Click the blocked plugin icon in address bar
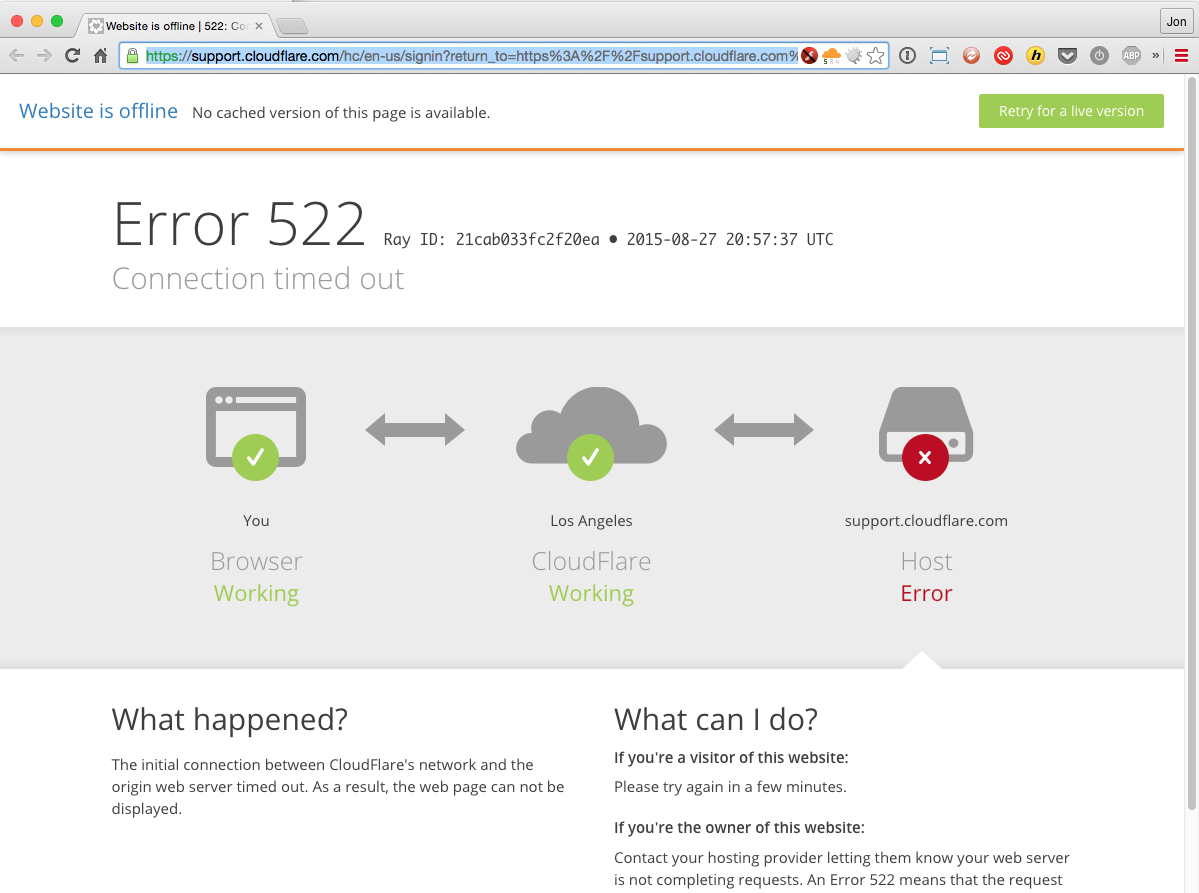The height and width of the screenshot is (893, 1199). click(x=809, y=56)
